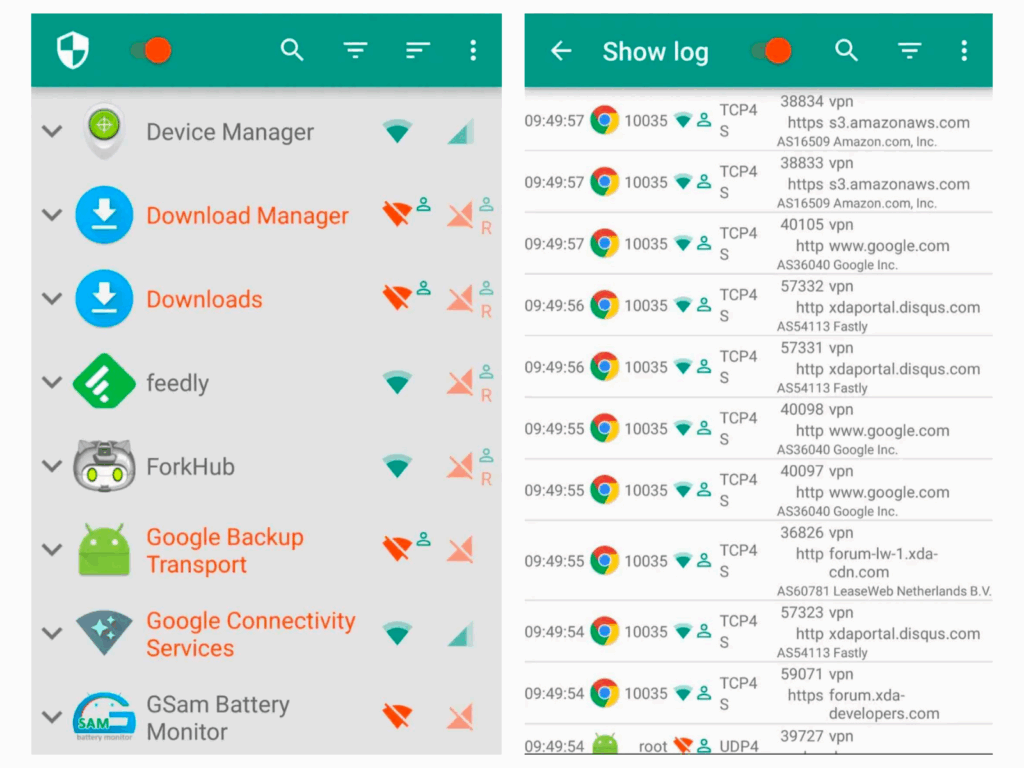The height and width of the screenshot is (768, 1024).
Task: Toggle mobile data for Downloads
Action: click(x=460, y=298)
